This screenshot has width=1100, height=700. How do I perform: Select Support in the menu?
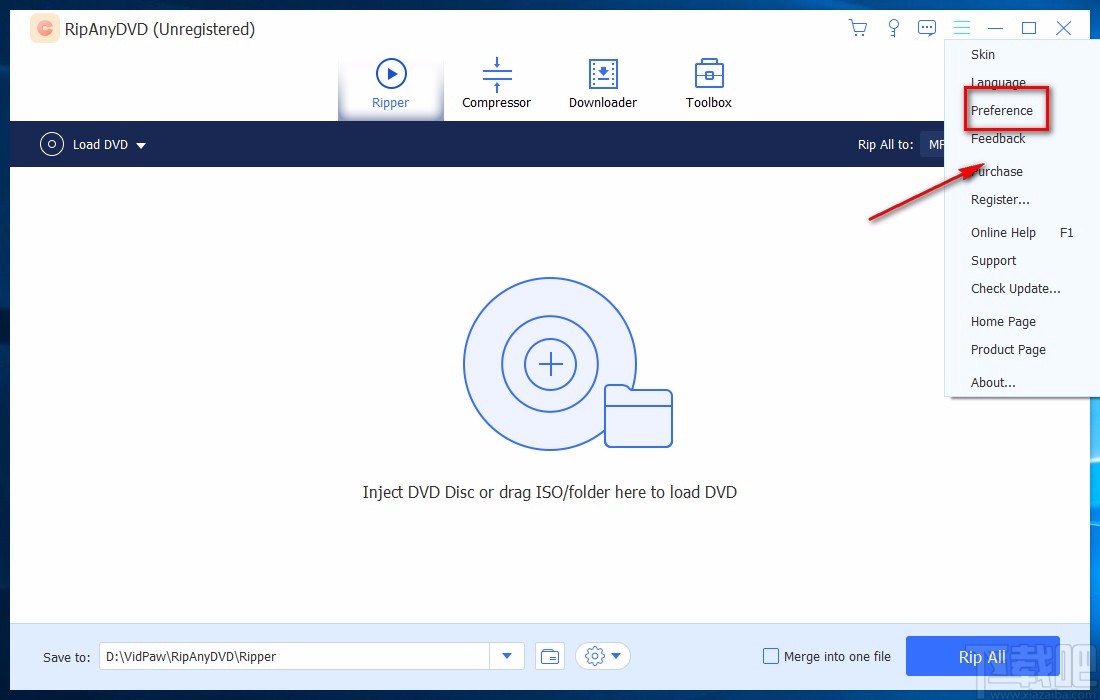tap(993, 261)
